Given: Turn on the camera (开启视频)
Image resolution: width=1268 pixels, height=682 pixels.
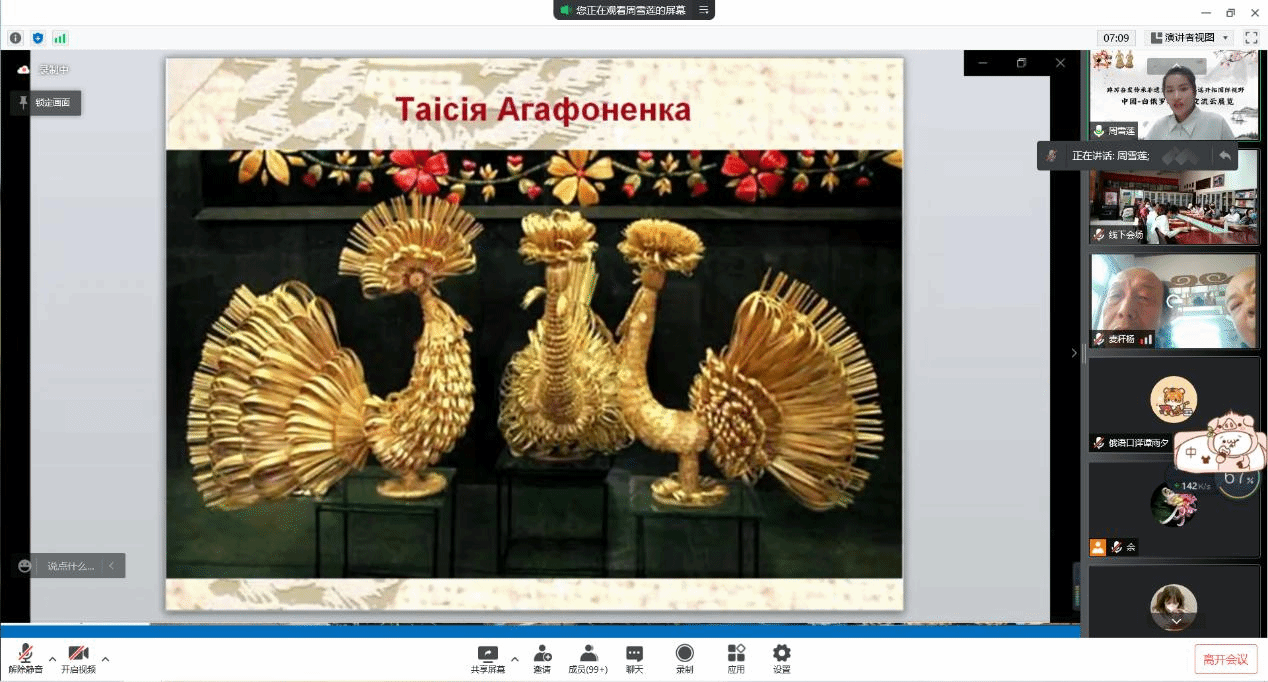Looking at the screenshot, I should coord(78,657).
